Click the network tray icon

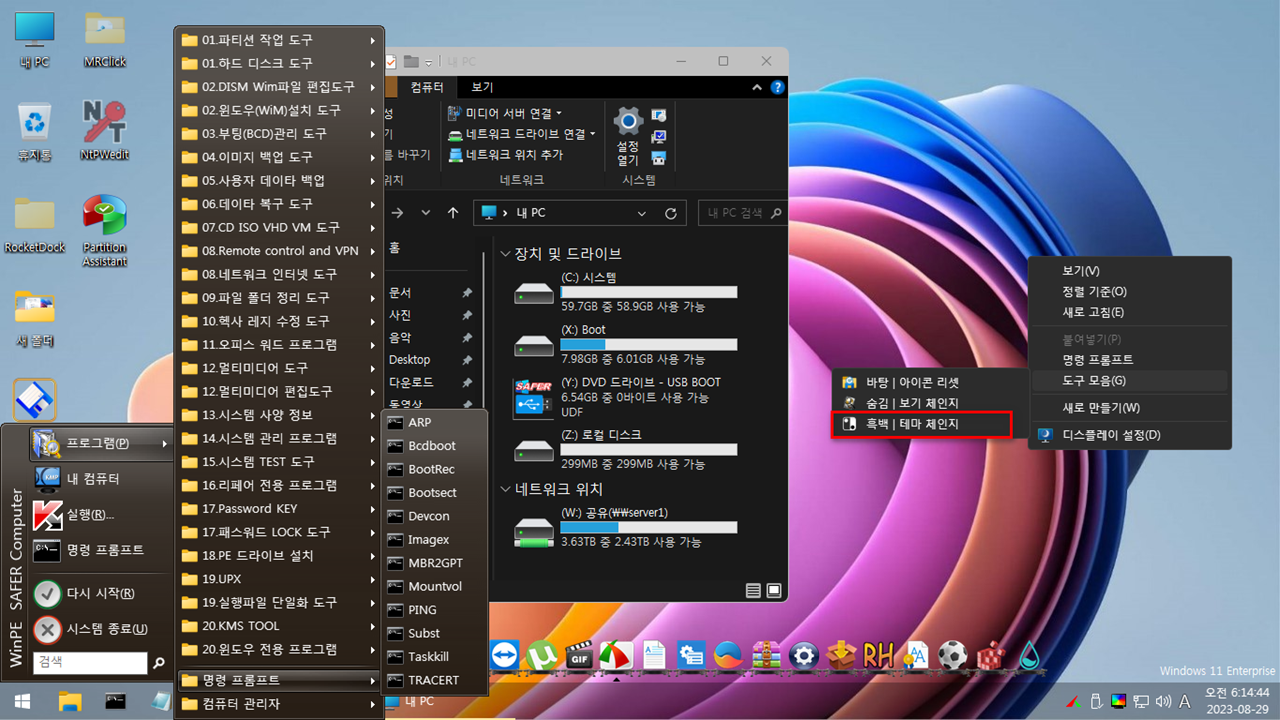1141,701
